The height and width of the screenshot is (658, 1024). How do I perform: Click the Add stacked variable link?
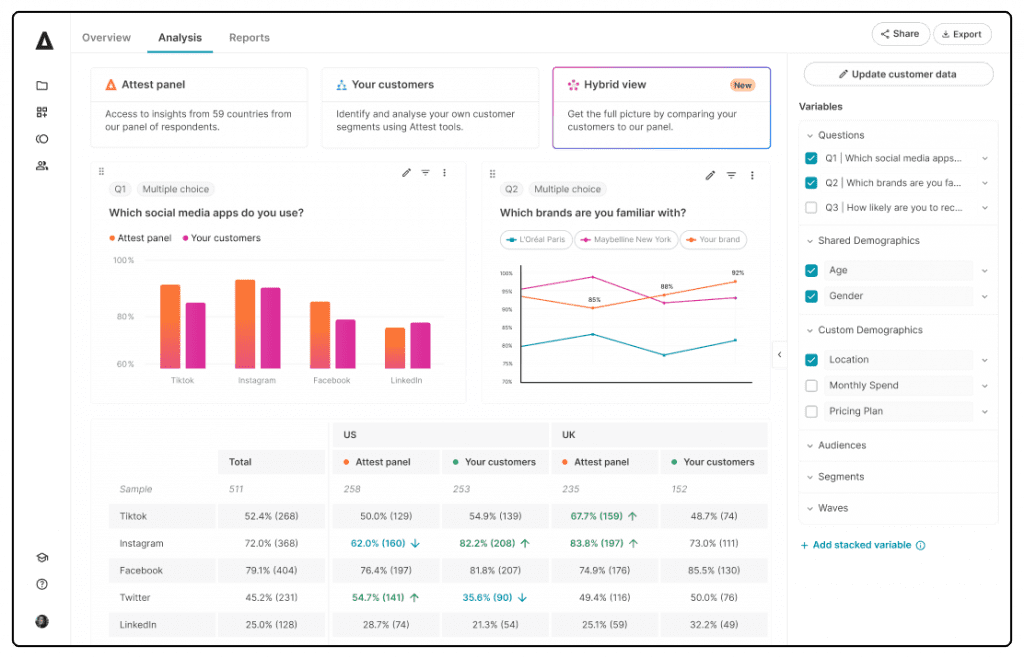click(x=861, y=545)
